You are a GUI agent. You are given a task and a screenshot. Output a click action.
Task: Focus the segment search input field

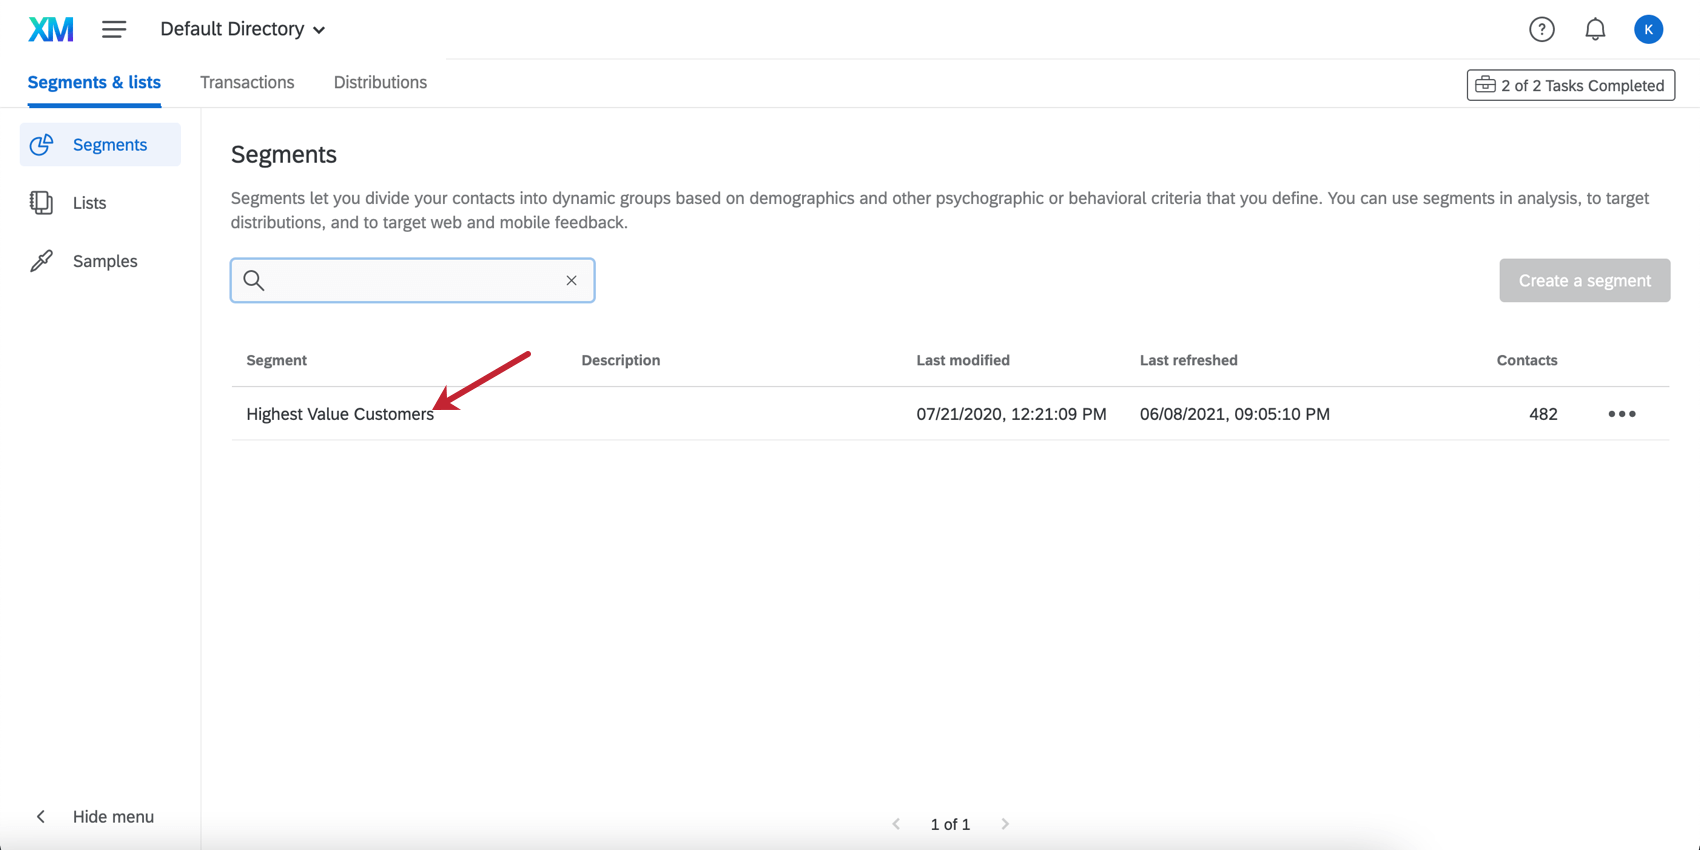point(412,281)
